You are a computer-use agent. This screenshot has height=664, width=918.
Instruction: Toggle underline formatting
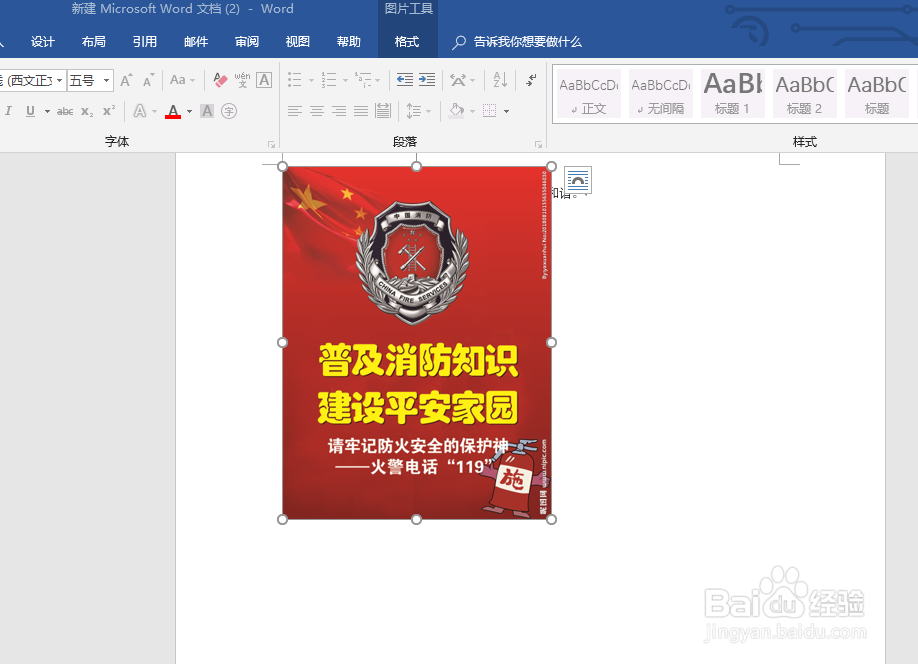30,111
